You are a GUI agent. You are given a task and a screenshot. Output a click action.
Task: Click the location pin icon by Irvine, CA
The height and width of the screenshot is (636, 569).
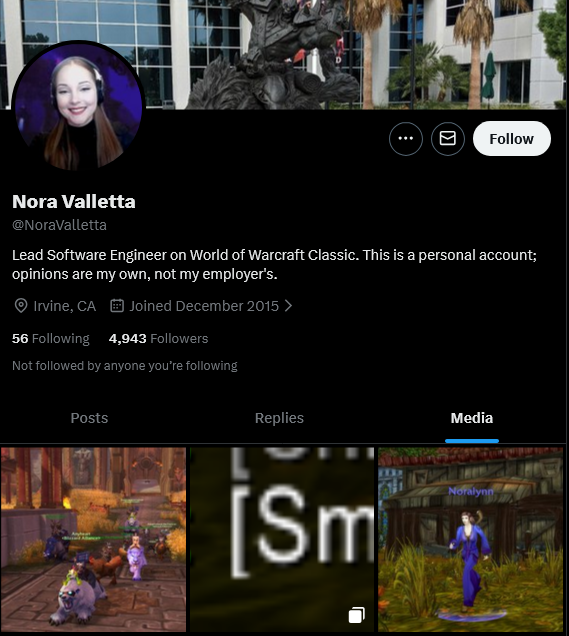[x=21, y=306]
